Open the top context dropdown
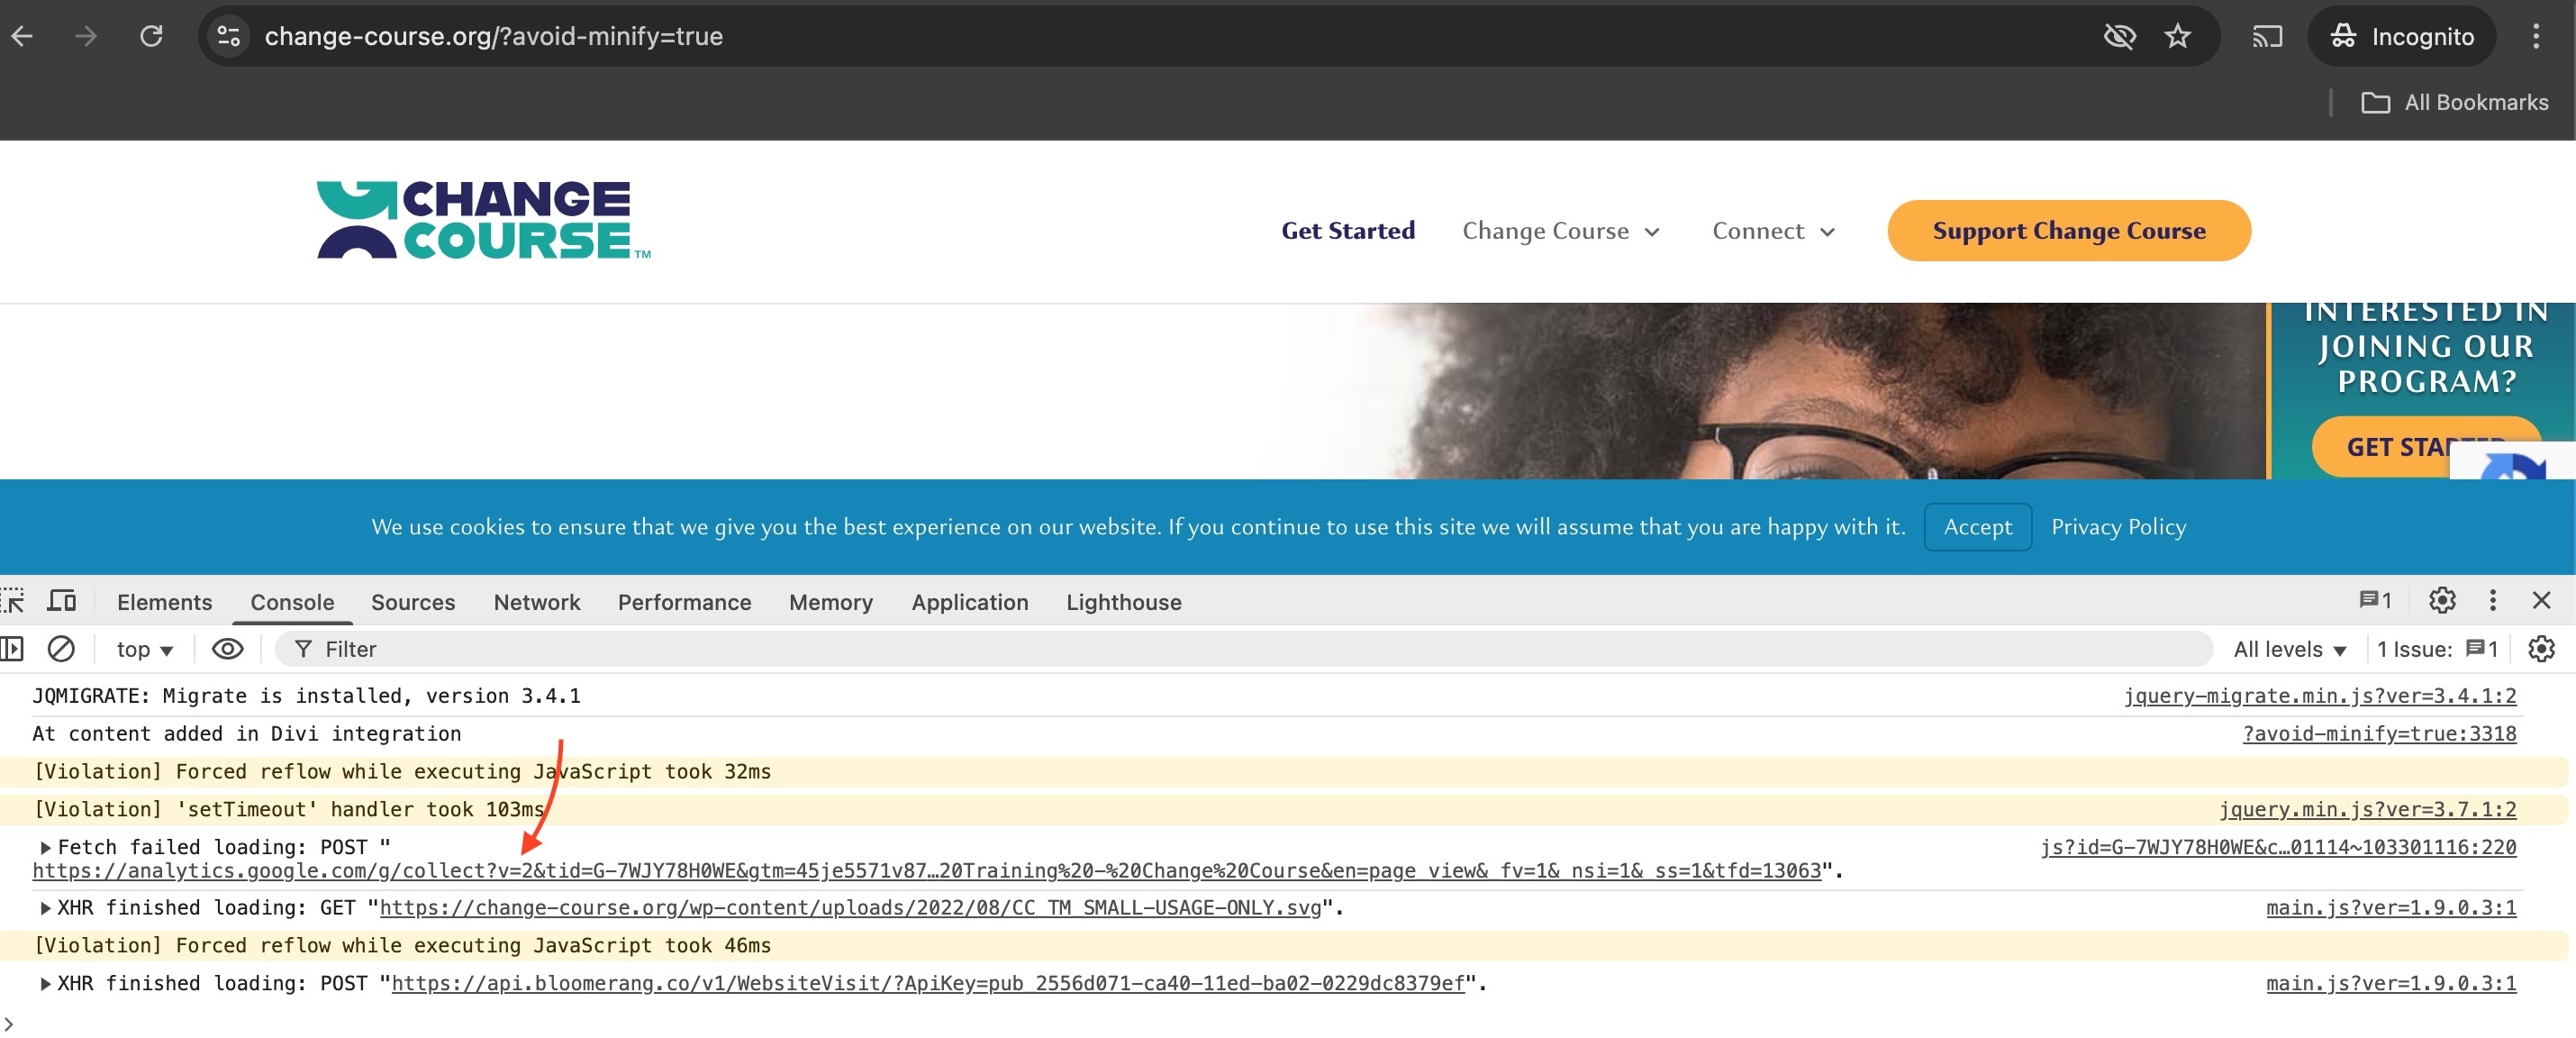 tap(145, 650)
